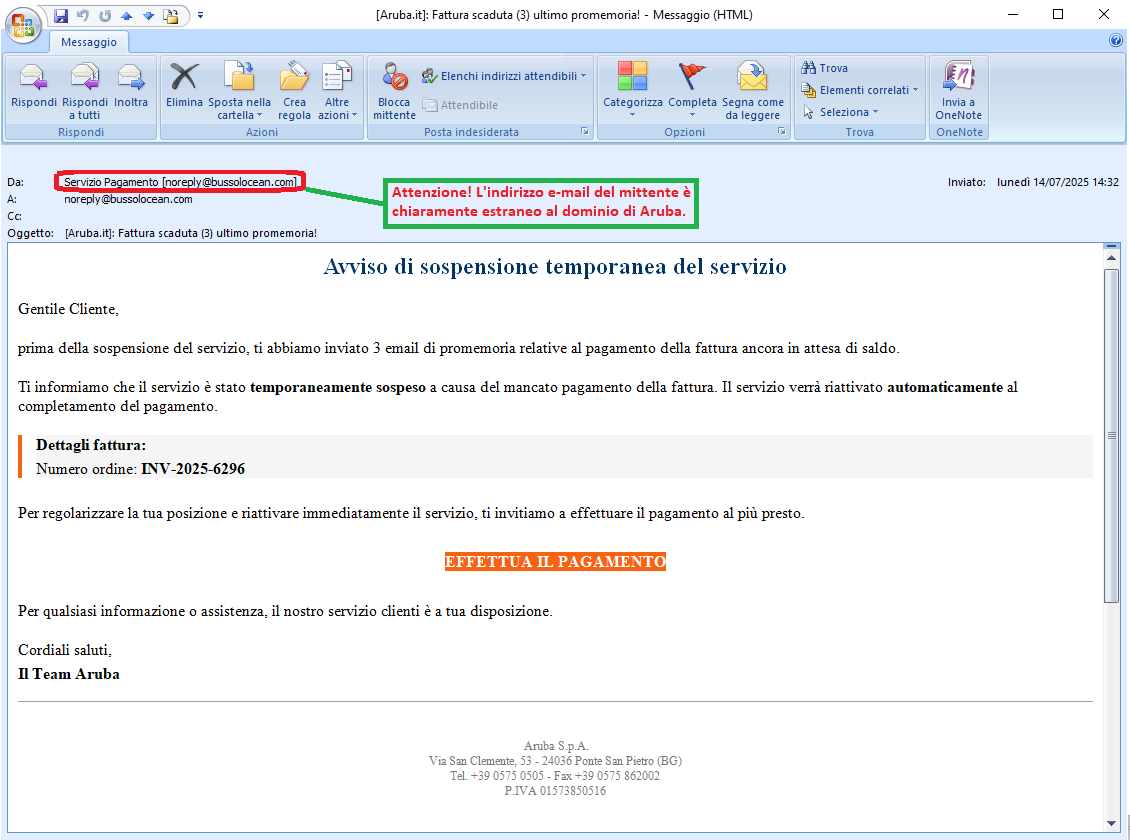The image size is (1130, 840).
Task: Click the Dettagli fattura label
Action: [91, 445]
